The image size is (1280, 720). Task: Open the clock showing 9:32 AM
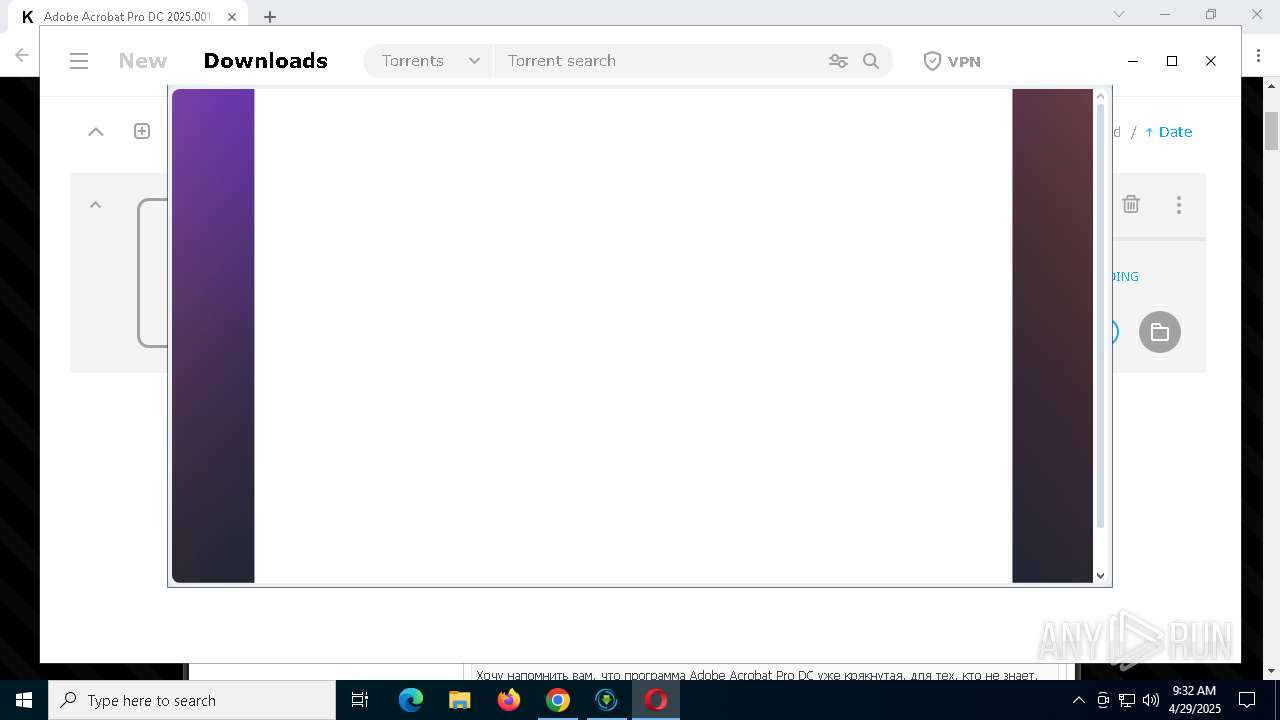(x=1195, y=700)
